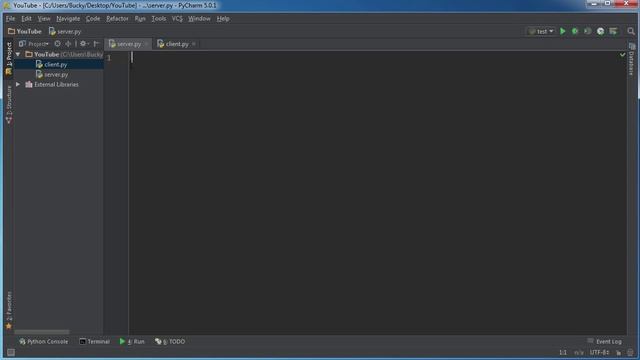Open the Event Log

[605, 342]
